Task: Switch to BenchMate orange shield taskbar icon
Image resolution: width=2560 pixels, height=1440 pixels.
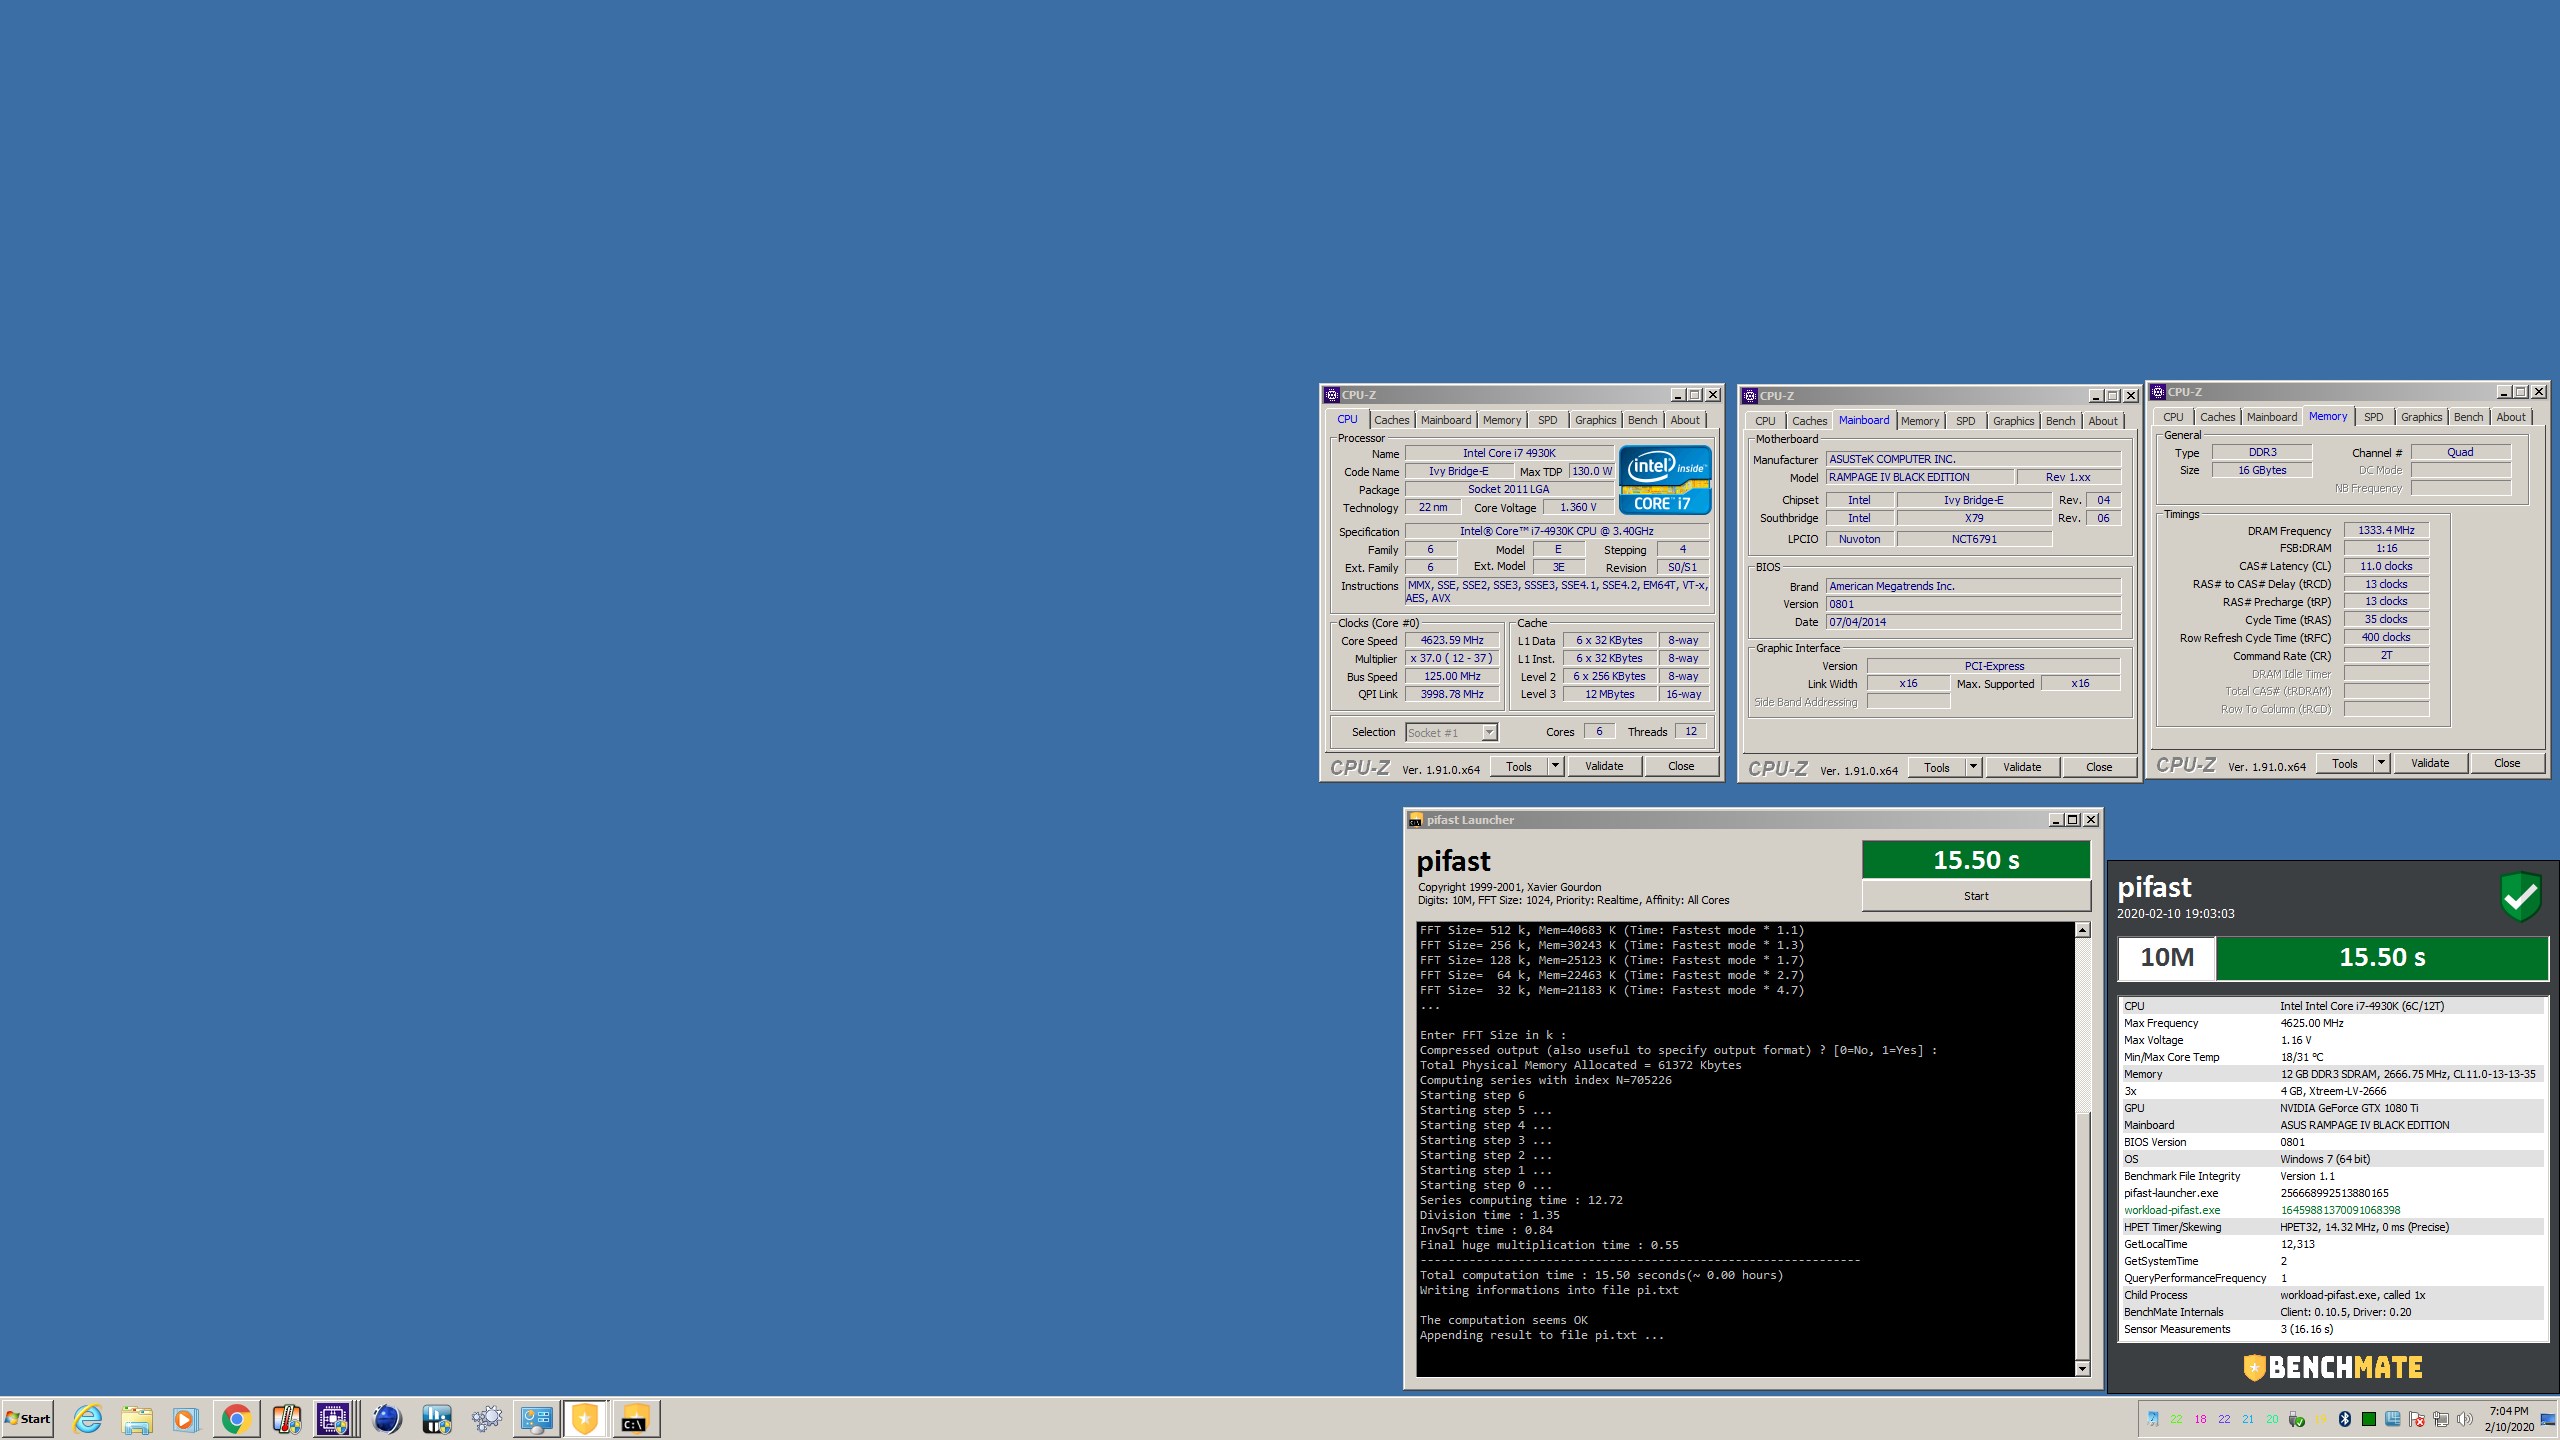Action: click(x=585, y=1418)
